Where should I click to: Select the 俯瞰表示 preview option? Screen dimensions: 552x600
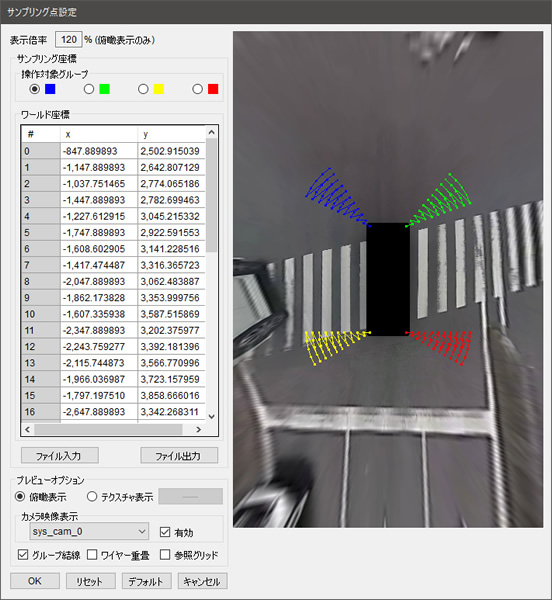pos(20,497)
